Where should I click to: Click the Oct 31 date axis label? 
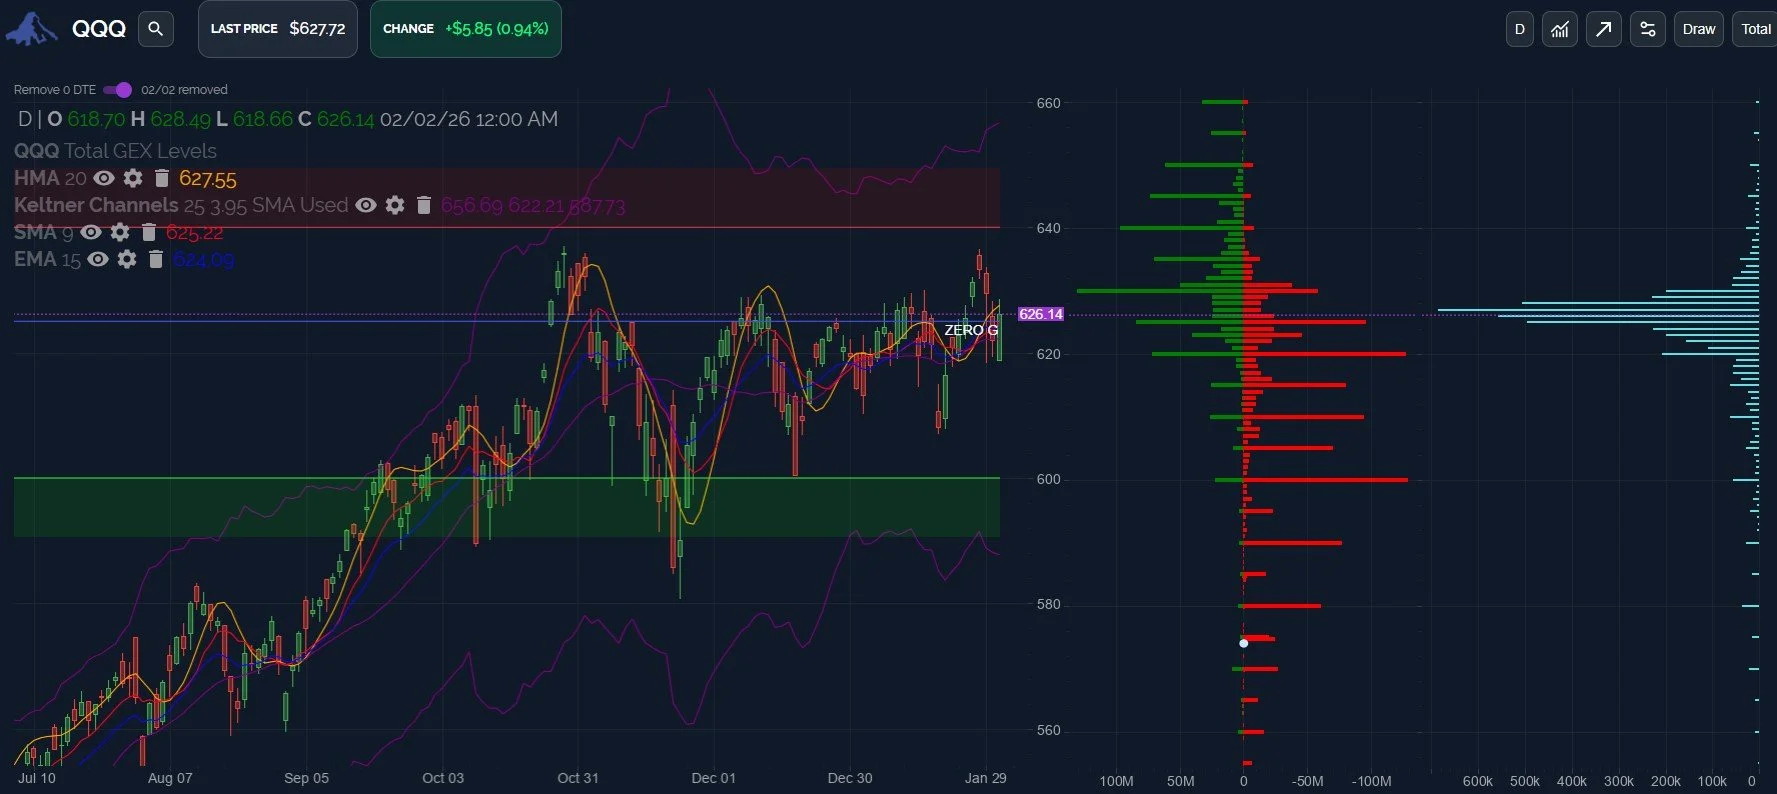coord(578,778)
